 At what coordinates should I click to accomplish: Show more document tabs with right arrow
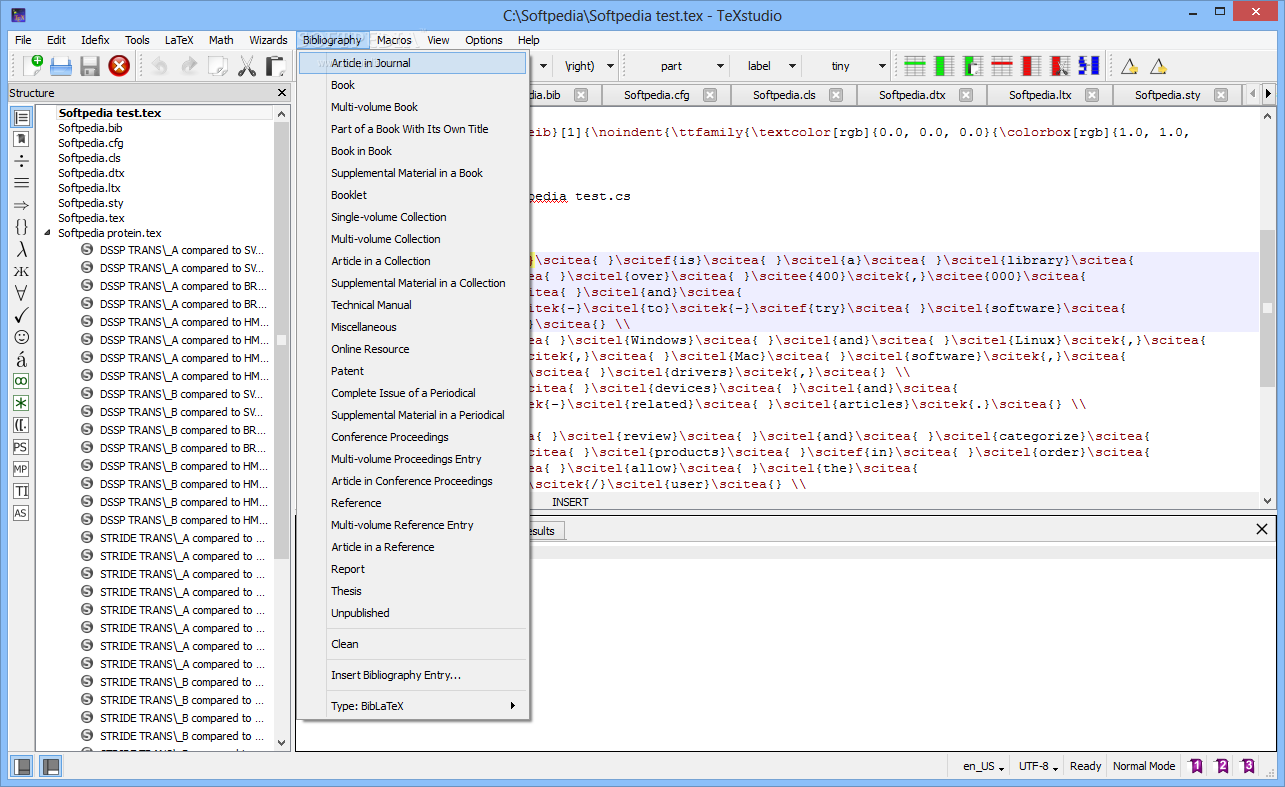(x=1268, y=94)
